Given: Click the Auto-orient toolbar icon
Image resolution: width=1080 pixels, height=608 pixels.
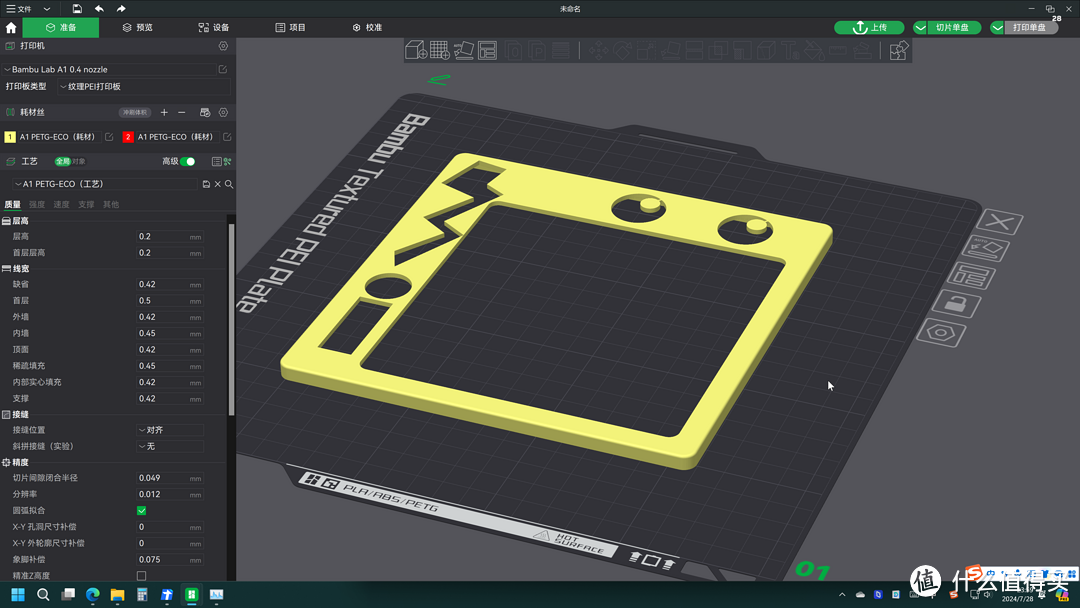Looking at the screenshot, I should (464, 50).
